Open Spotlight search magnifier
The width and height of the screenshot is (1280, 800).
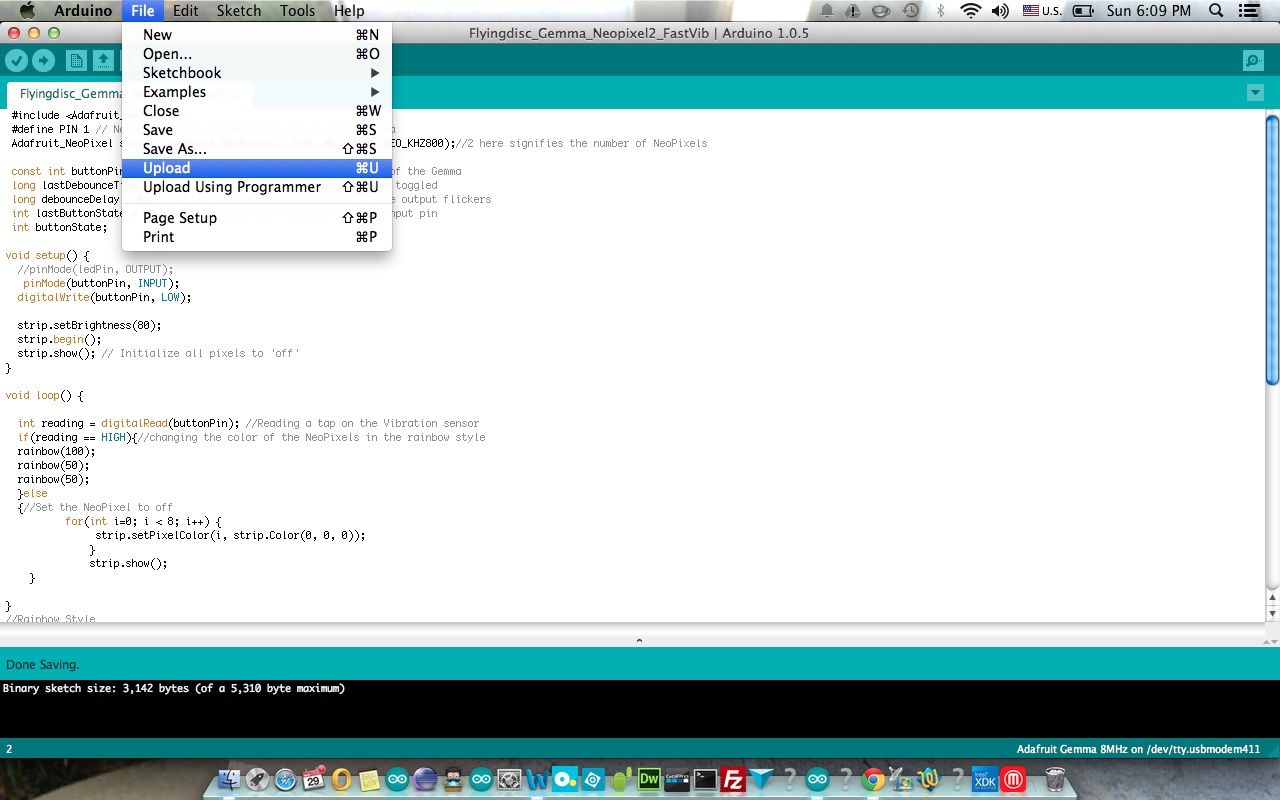click(x=1216, y=11)
